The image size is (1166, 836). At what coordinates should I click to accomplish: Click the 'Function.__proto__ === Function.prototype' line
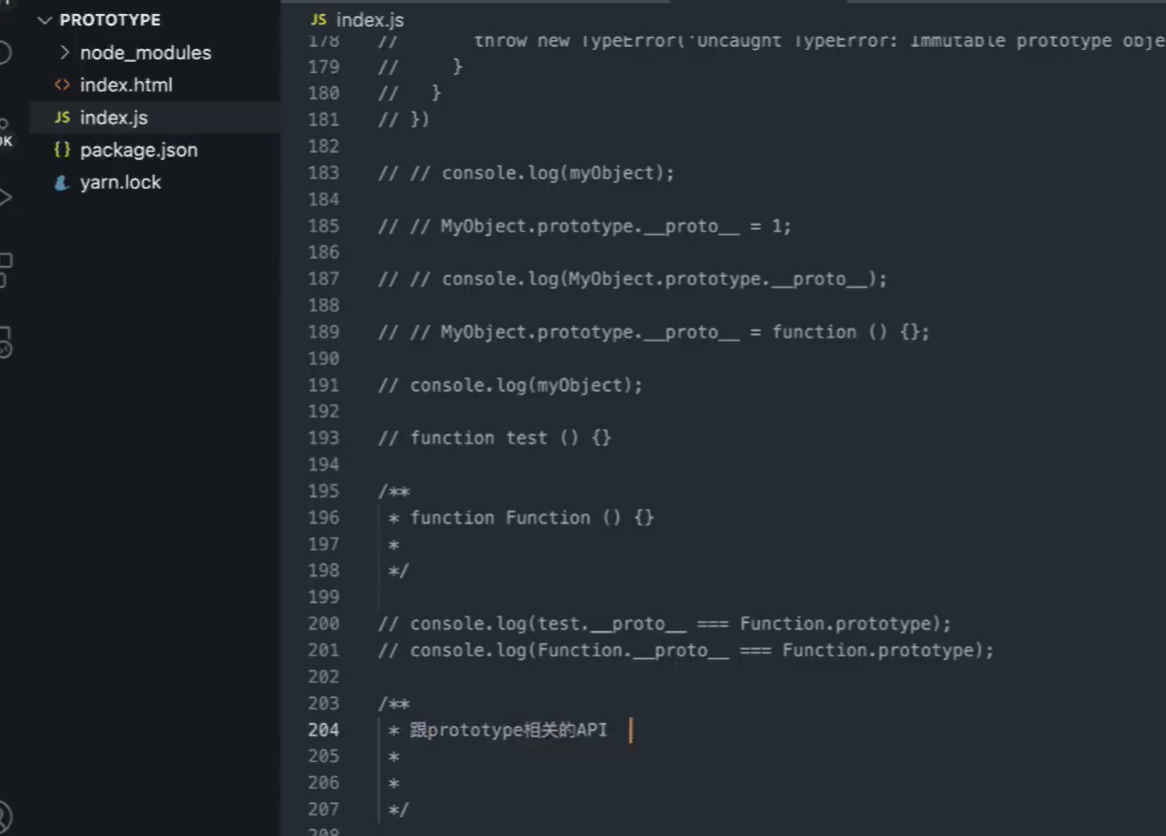686,650
